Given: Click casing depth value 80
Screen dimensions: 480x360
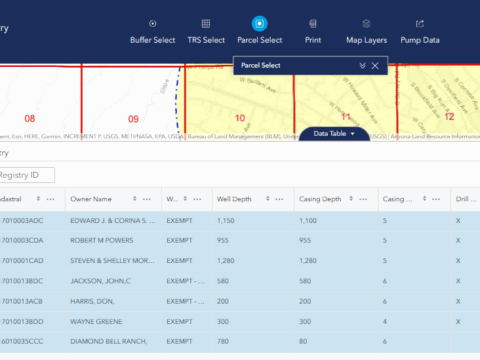Looking at the screenshot, I should tap(303, 341).
